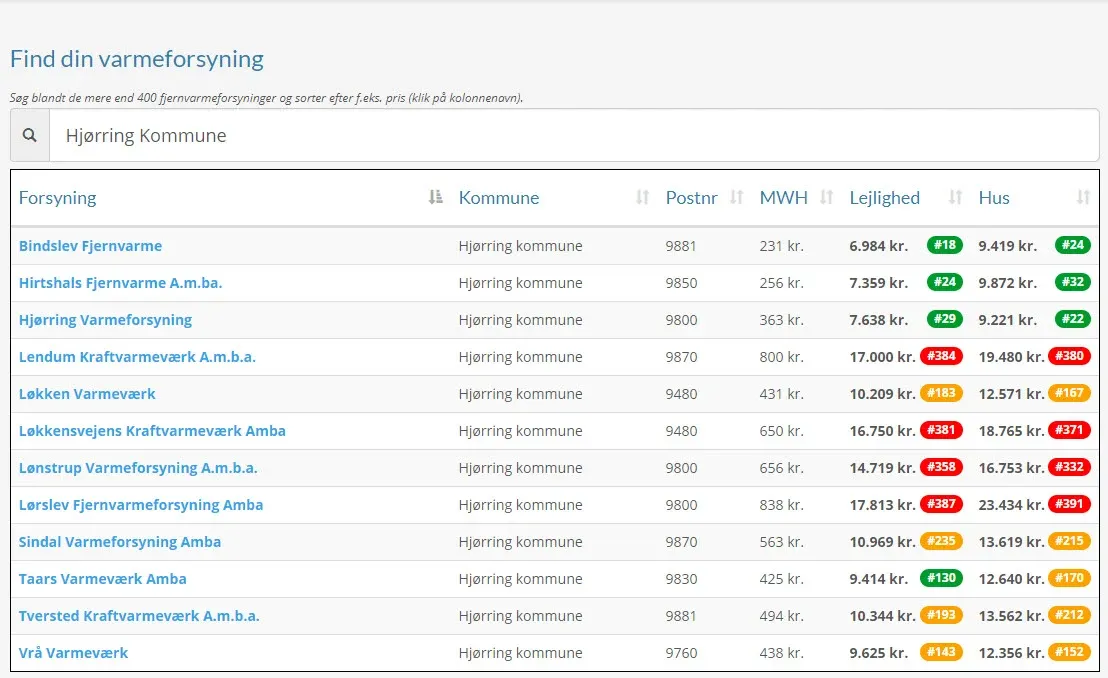The width and height of the screenshot is (1108, 678).
Task: Open Hirtshals Fjernvarme A.m.ba. link
Action: coord(121,283)
